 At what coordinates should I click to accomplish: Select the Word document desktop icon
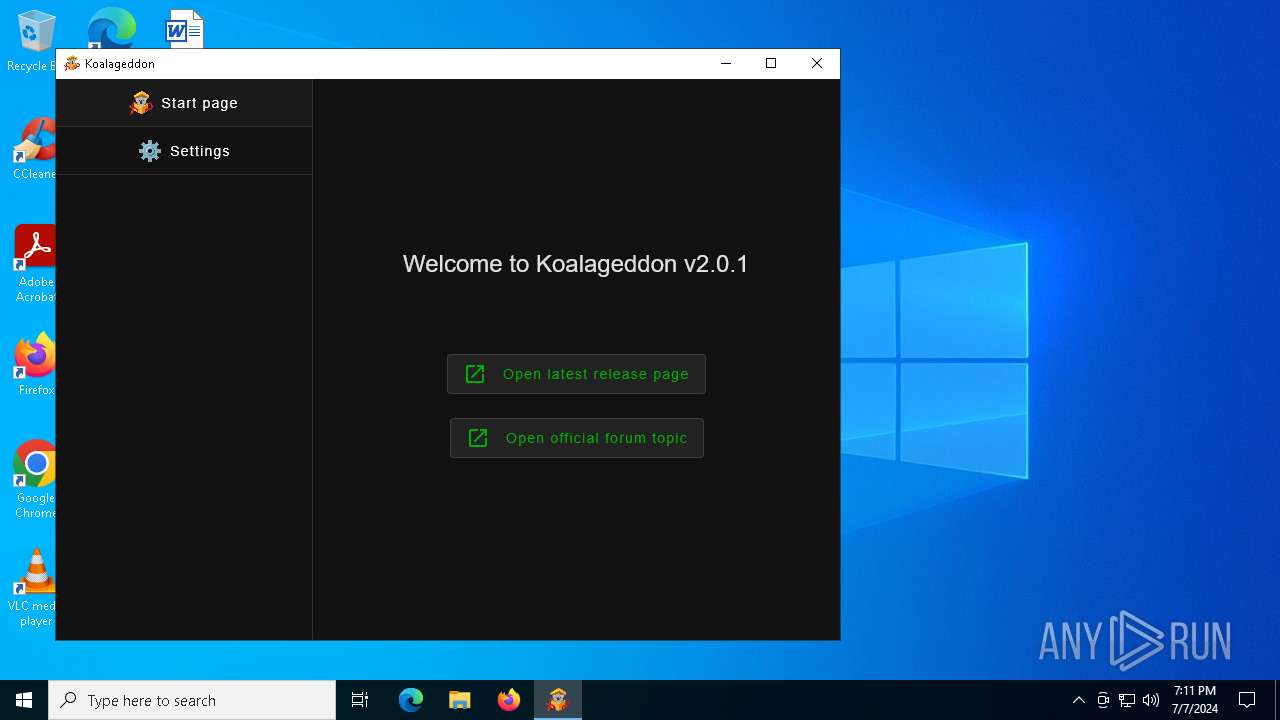(184, 28)
